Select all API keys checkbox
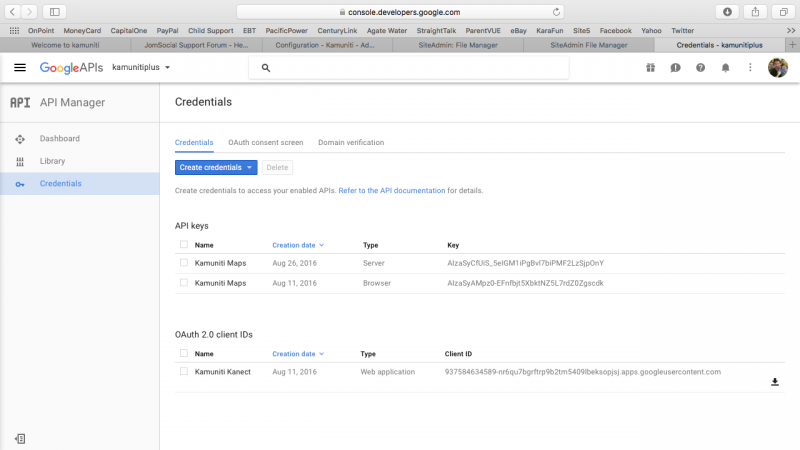This screenshot has height=450, width=800. click(184, 244)
